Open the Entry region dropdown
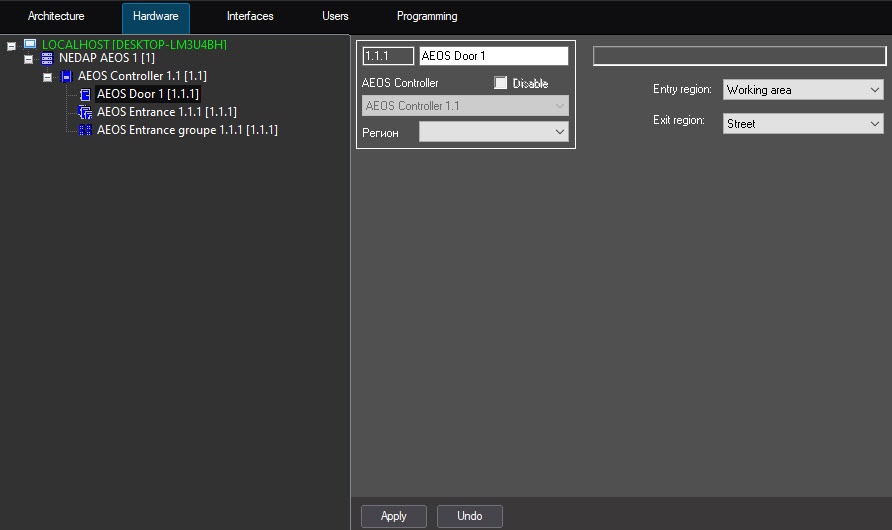Viewport: 892px width, 530px height. pos(803,90)
